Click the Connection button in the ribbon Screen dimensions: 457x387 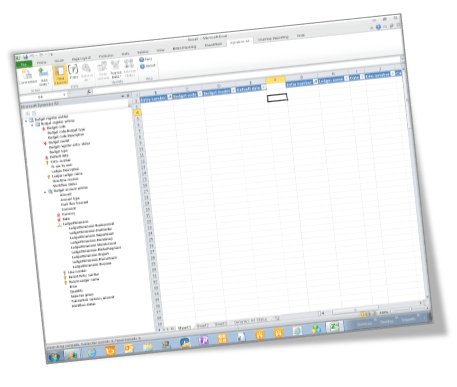(27, 77)
